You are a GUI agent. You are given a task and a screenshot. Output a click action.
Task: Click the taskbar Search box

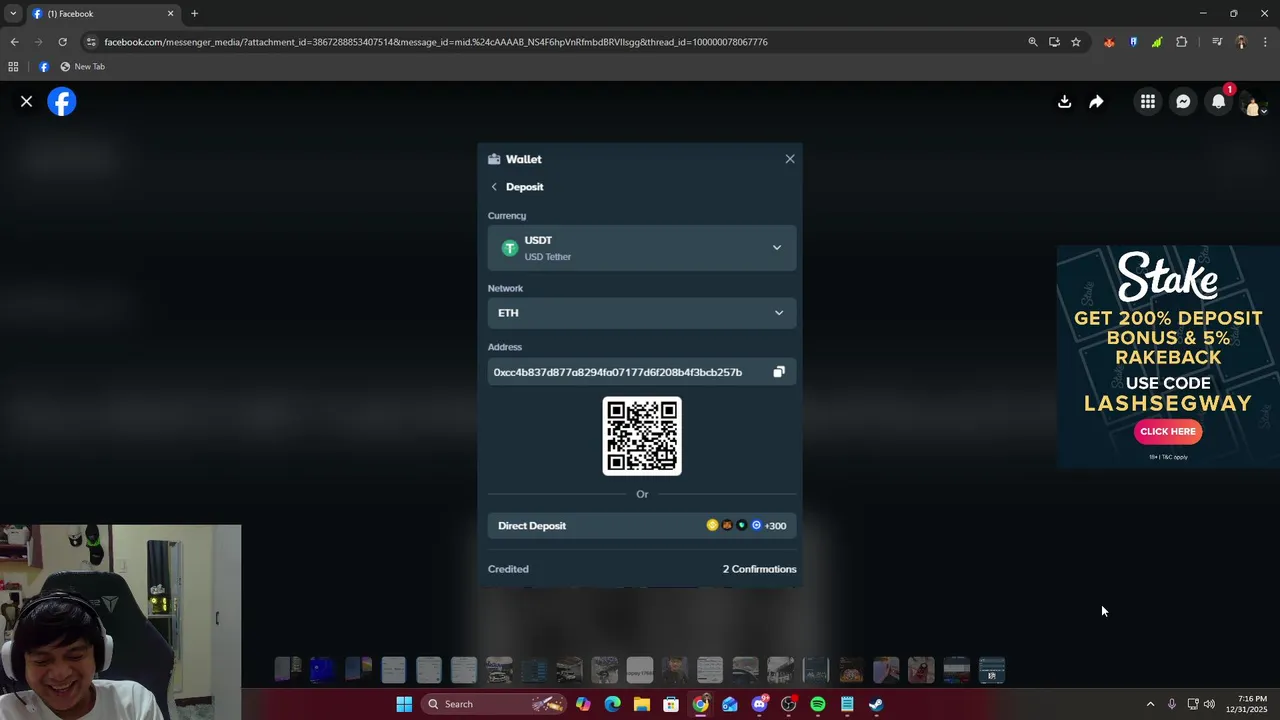coord(495,704)
